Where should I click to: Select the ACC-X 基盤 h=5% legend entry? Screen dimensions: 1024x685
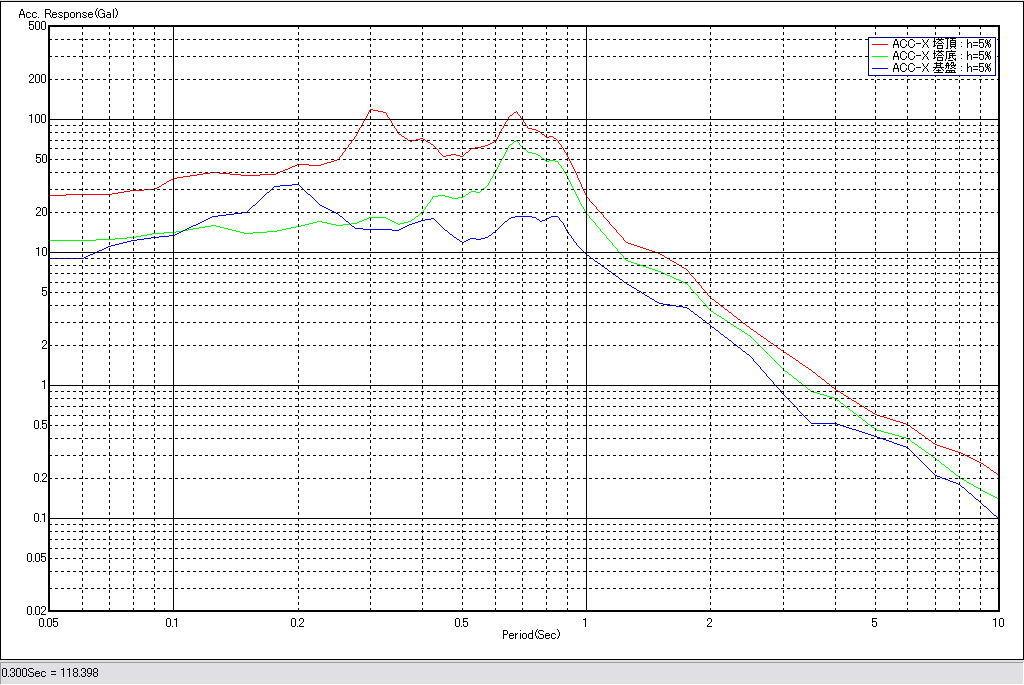941,68
